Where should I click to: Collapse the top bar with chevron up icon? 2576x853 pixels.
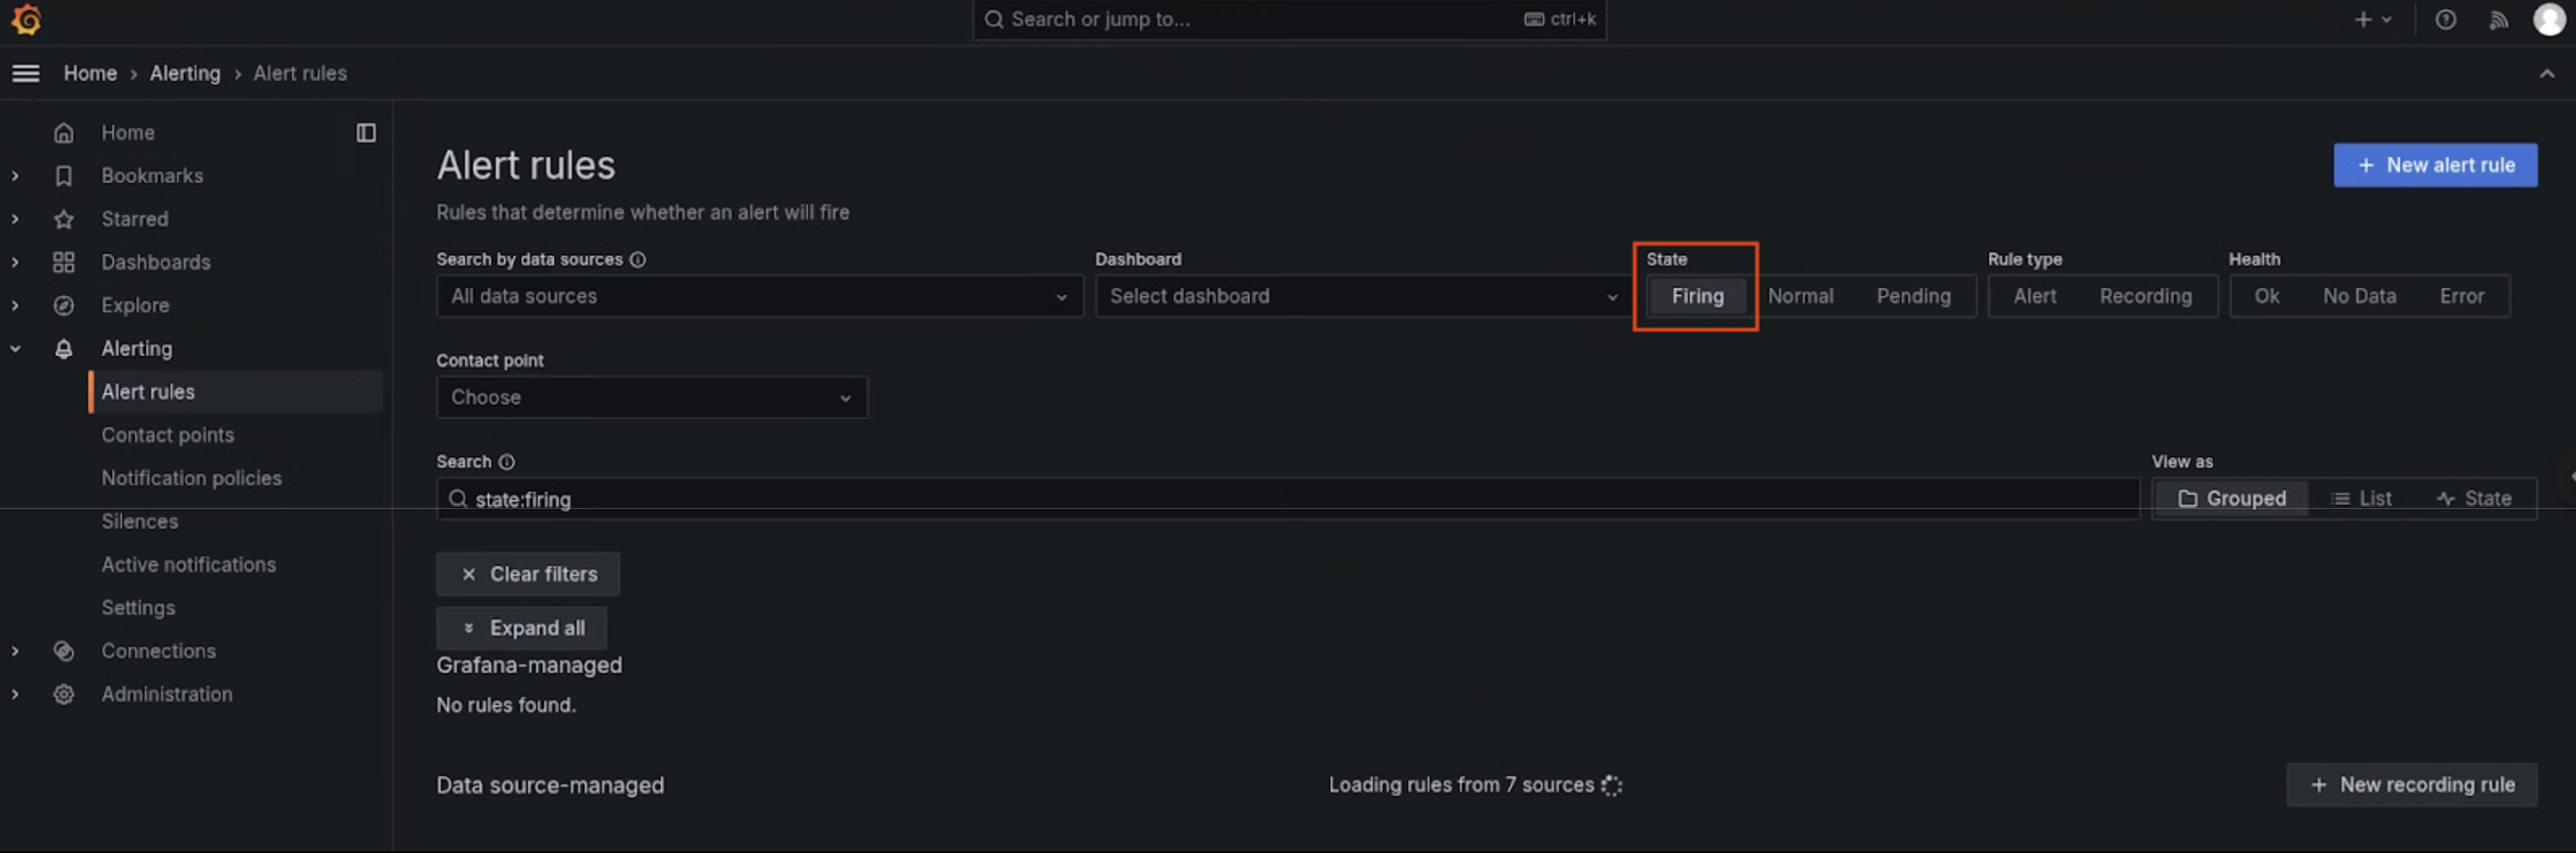tap(2546, 73)
